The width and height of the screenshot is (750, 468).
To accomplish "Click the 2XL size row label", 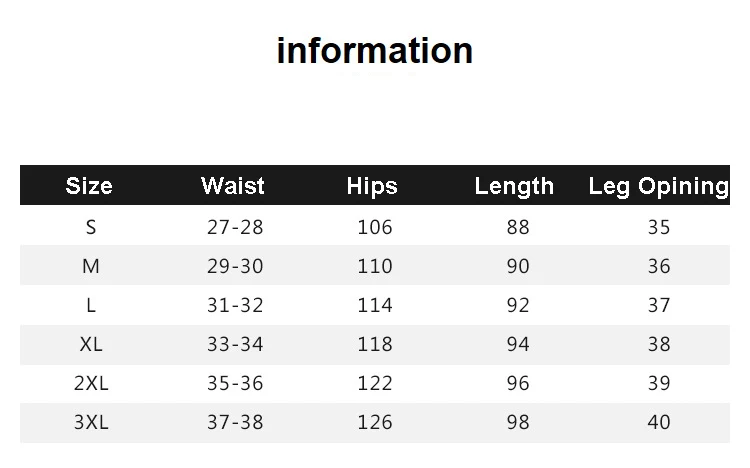I will pyautogui.click(x=91, y=383).
